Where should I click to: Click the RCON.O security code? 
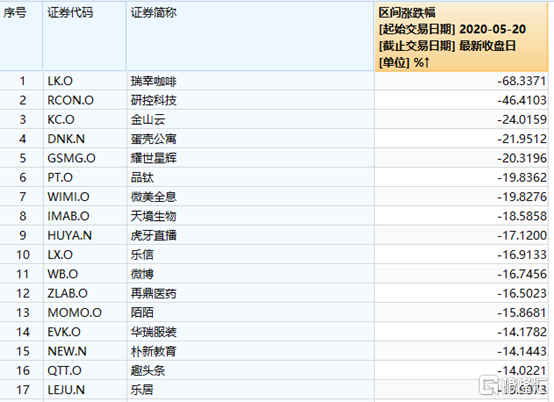(x=70, y=100)
